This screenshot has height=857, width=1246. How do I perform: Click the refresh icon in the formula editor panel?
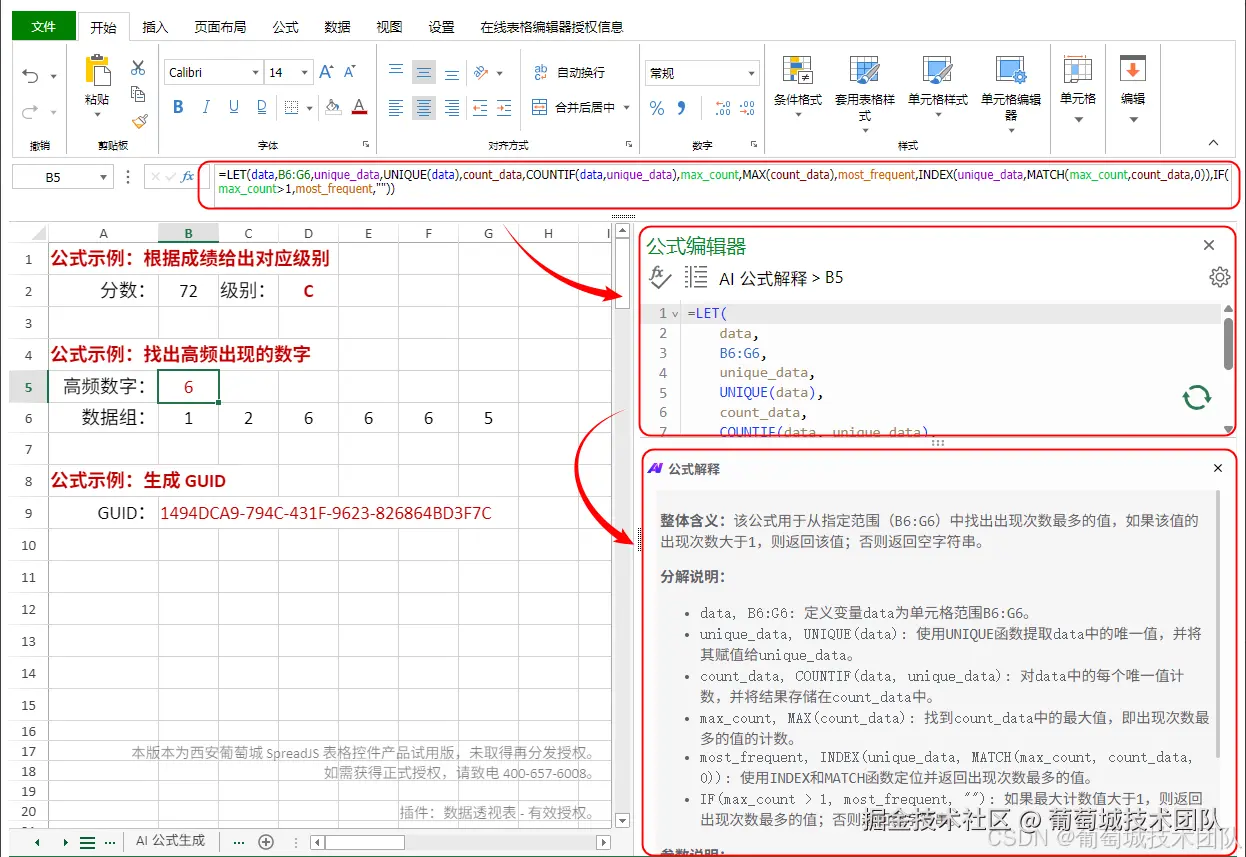click(x=1197, y=397)
